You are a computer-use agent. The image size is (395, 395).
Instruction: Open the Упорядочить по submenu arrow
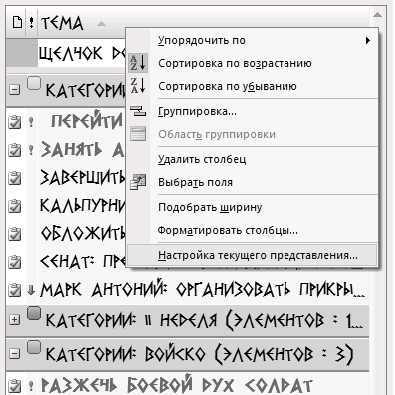(x=368, y=41)
